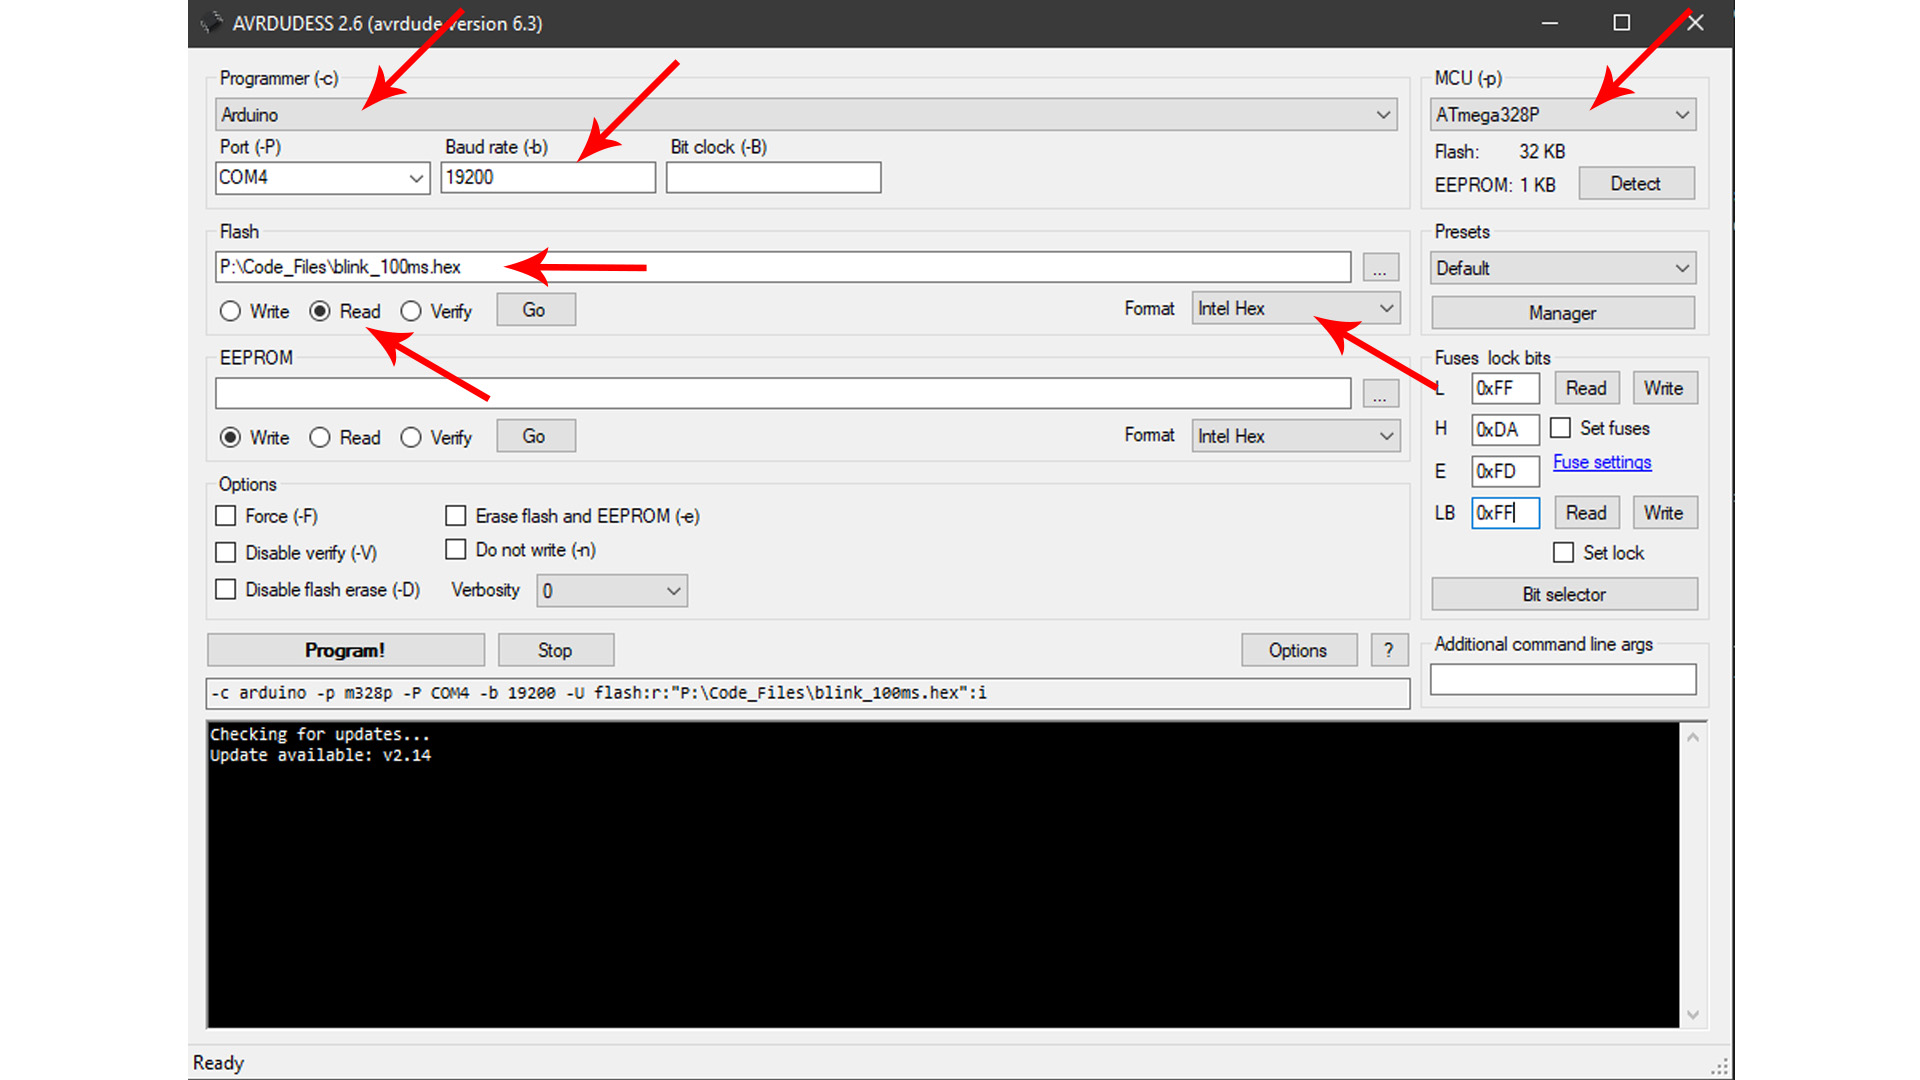The image size is (1920, 1080).
Task: Select the EEPROM Verify radio button
Action: click(x=411, y=437)
